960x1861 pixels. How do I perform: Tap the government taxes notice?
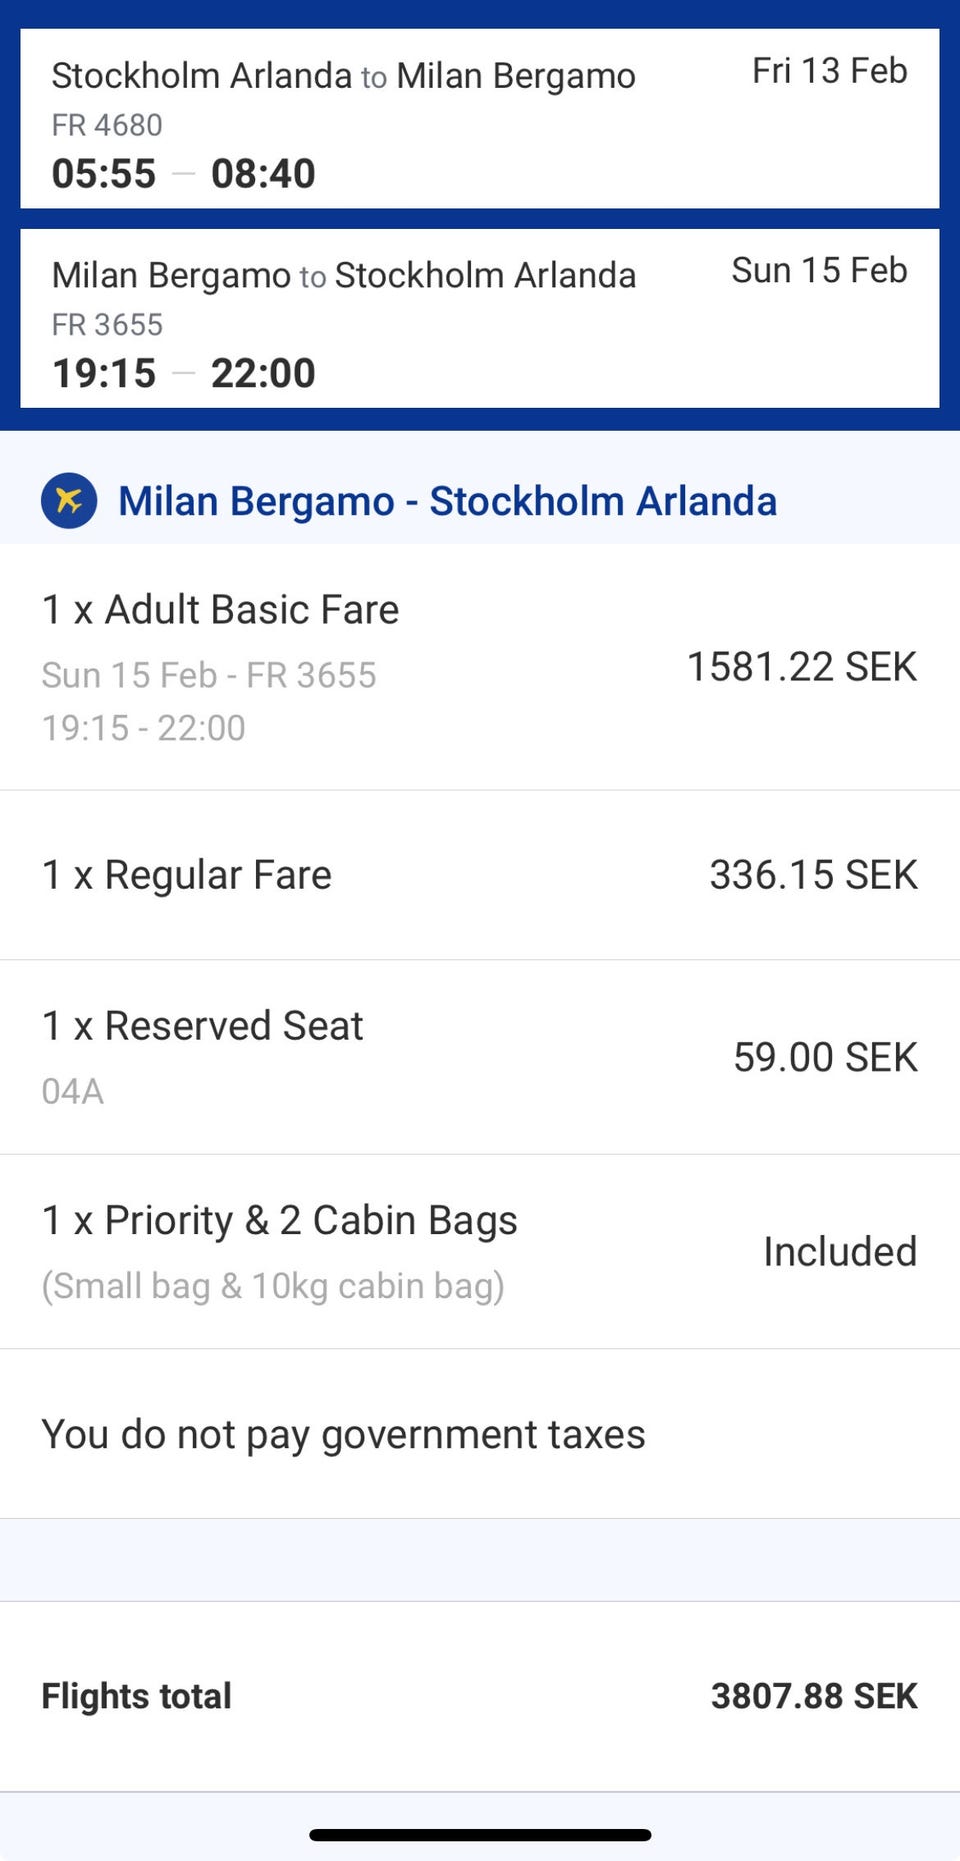(344, 1435)
